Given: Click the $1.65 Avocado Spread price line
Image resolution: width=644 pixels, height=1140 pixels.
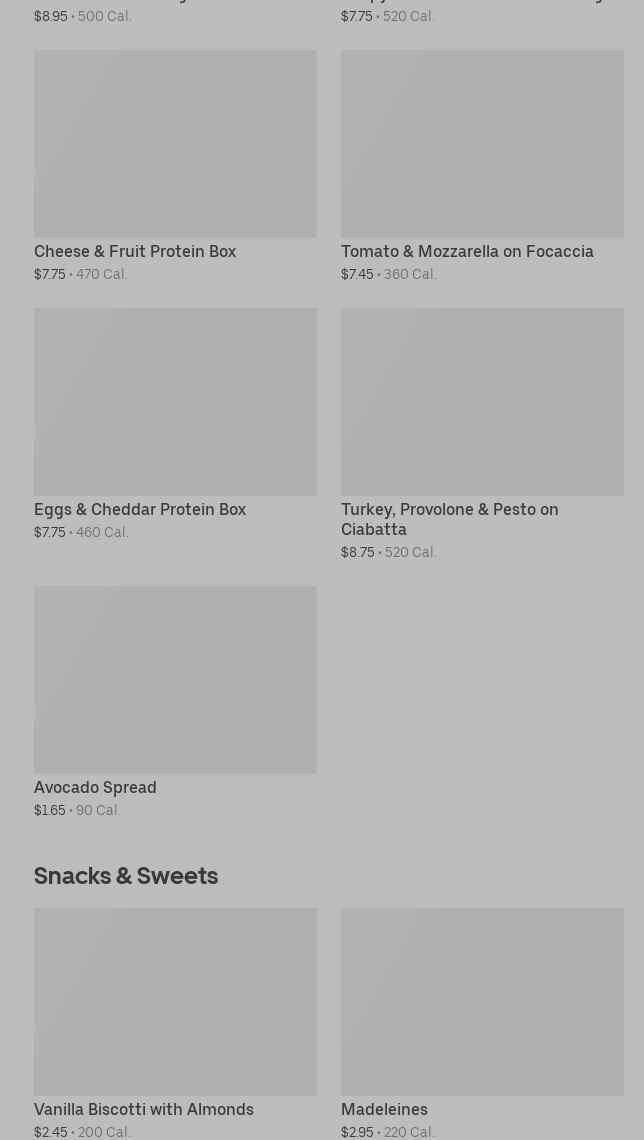Looking at the screenshot, I should (x=77, y=811).
